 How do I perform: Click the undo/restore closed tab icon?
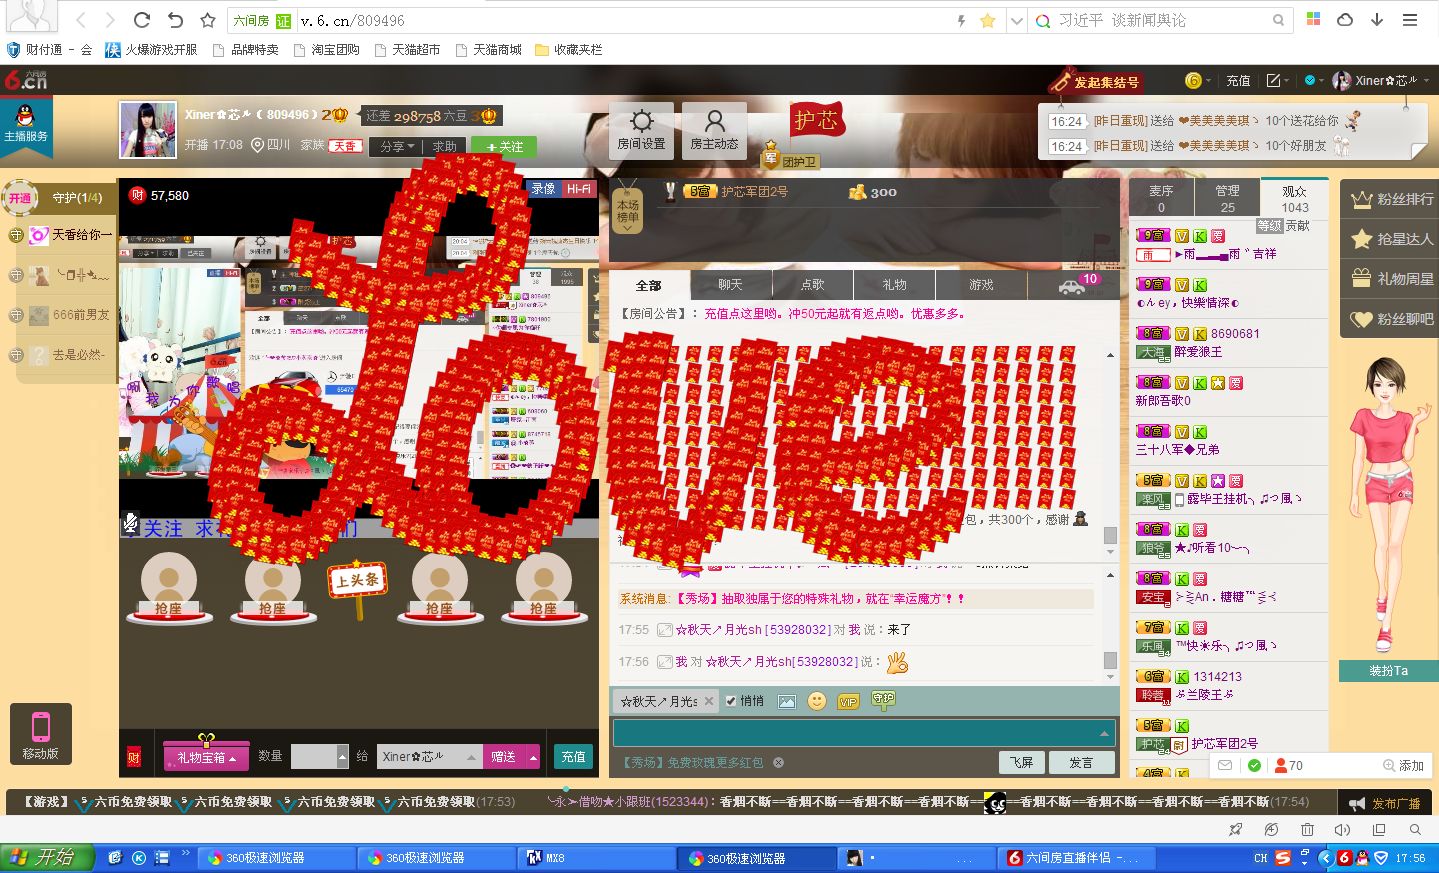(x=175, y=20)
